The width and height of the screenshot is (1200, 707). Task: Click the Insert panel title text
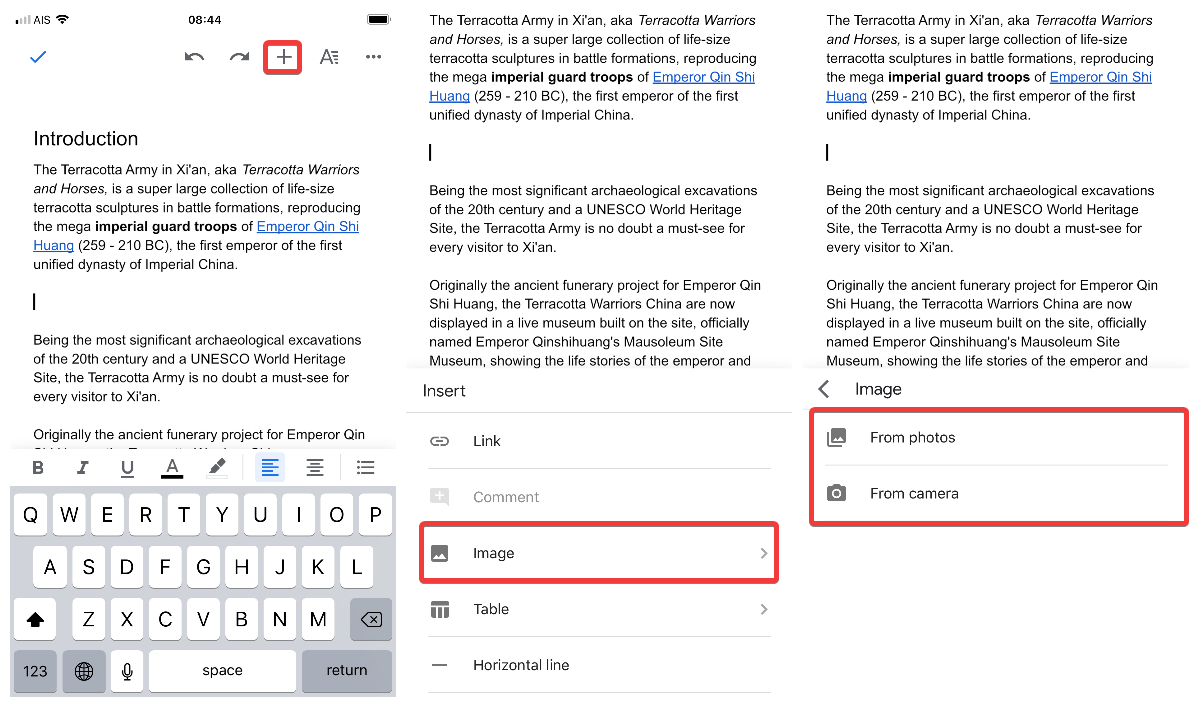point(444,391)
